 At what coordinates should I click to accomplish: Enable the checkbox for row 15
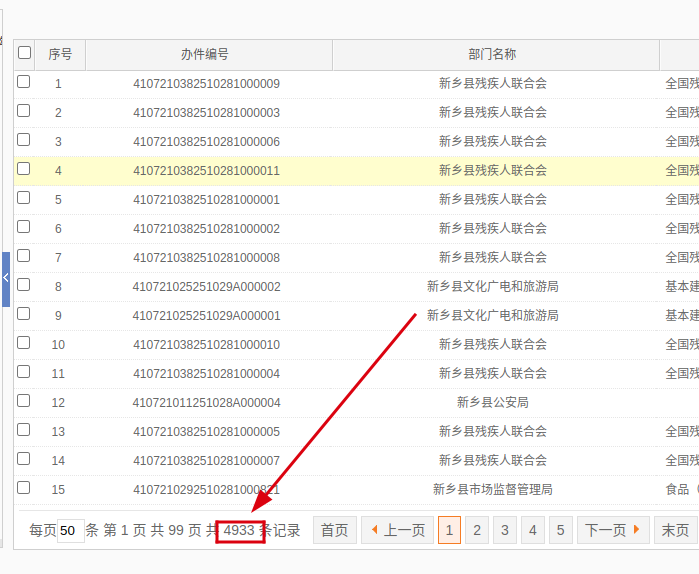24,488
